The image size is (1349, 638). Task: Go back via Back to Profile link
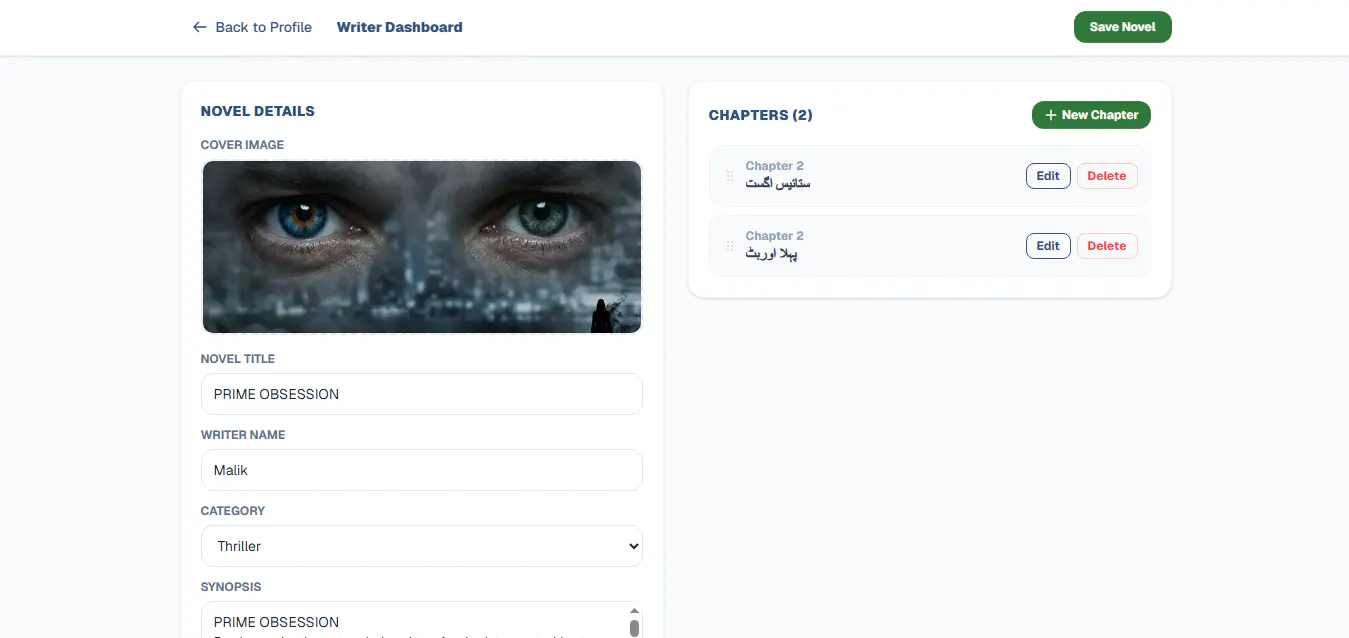pos(252,27)
